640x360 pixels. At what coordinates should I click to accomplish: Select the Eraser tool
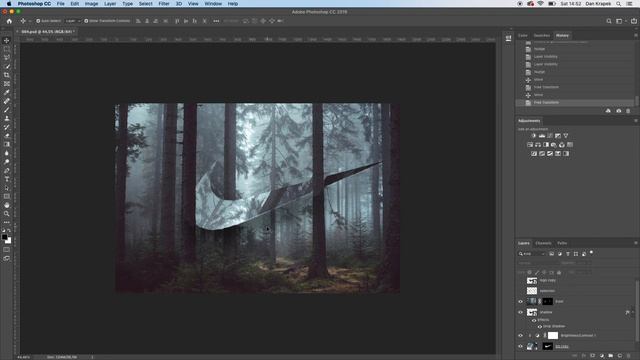7,136
